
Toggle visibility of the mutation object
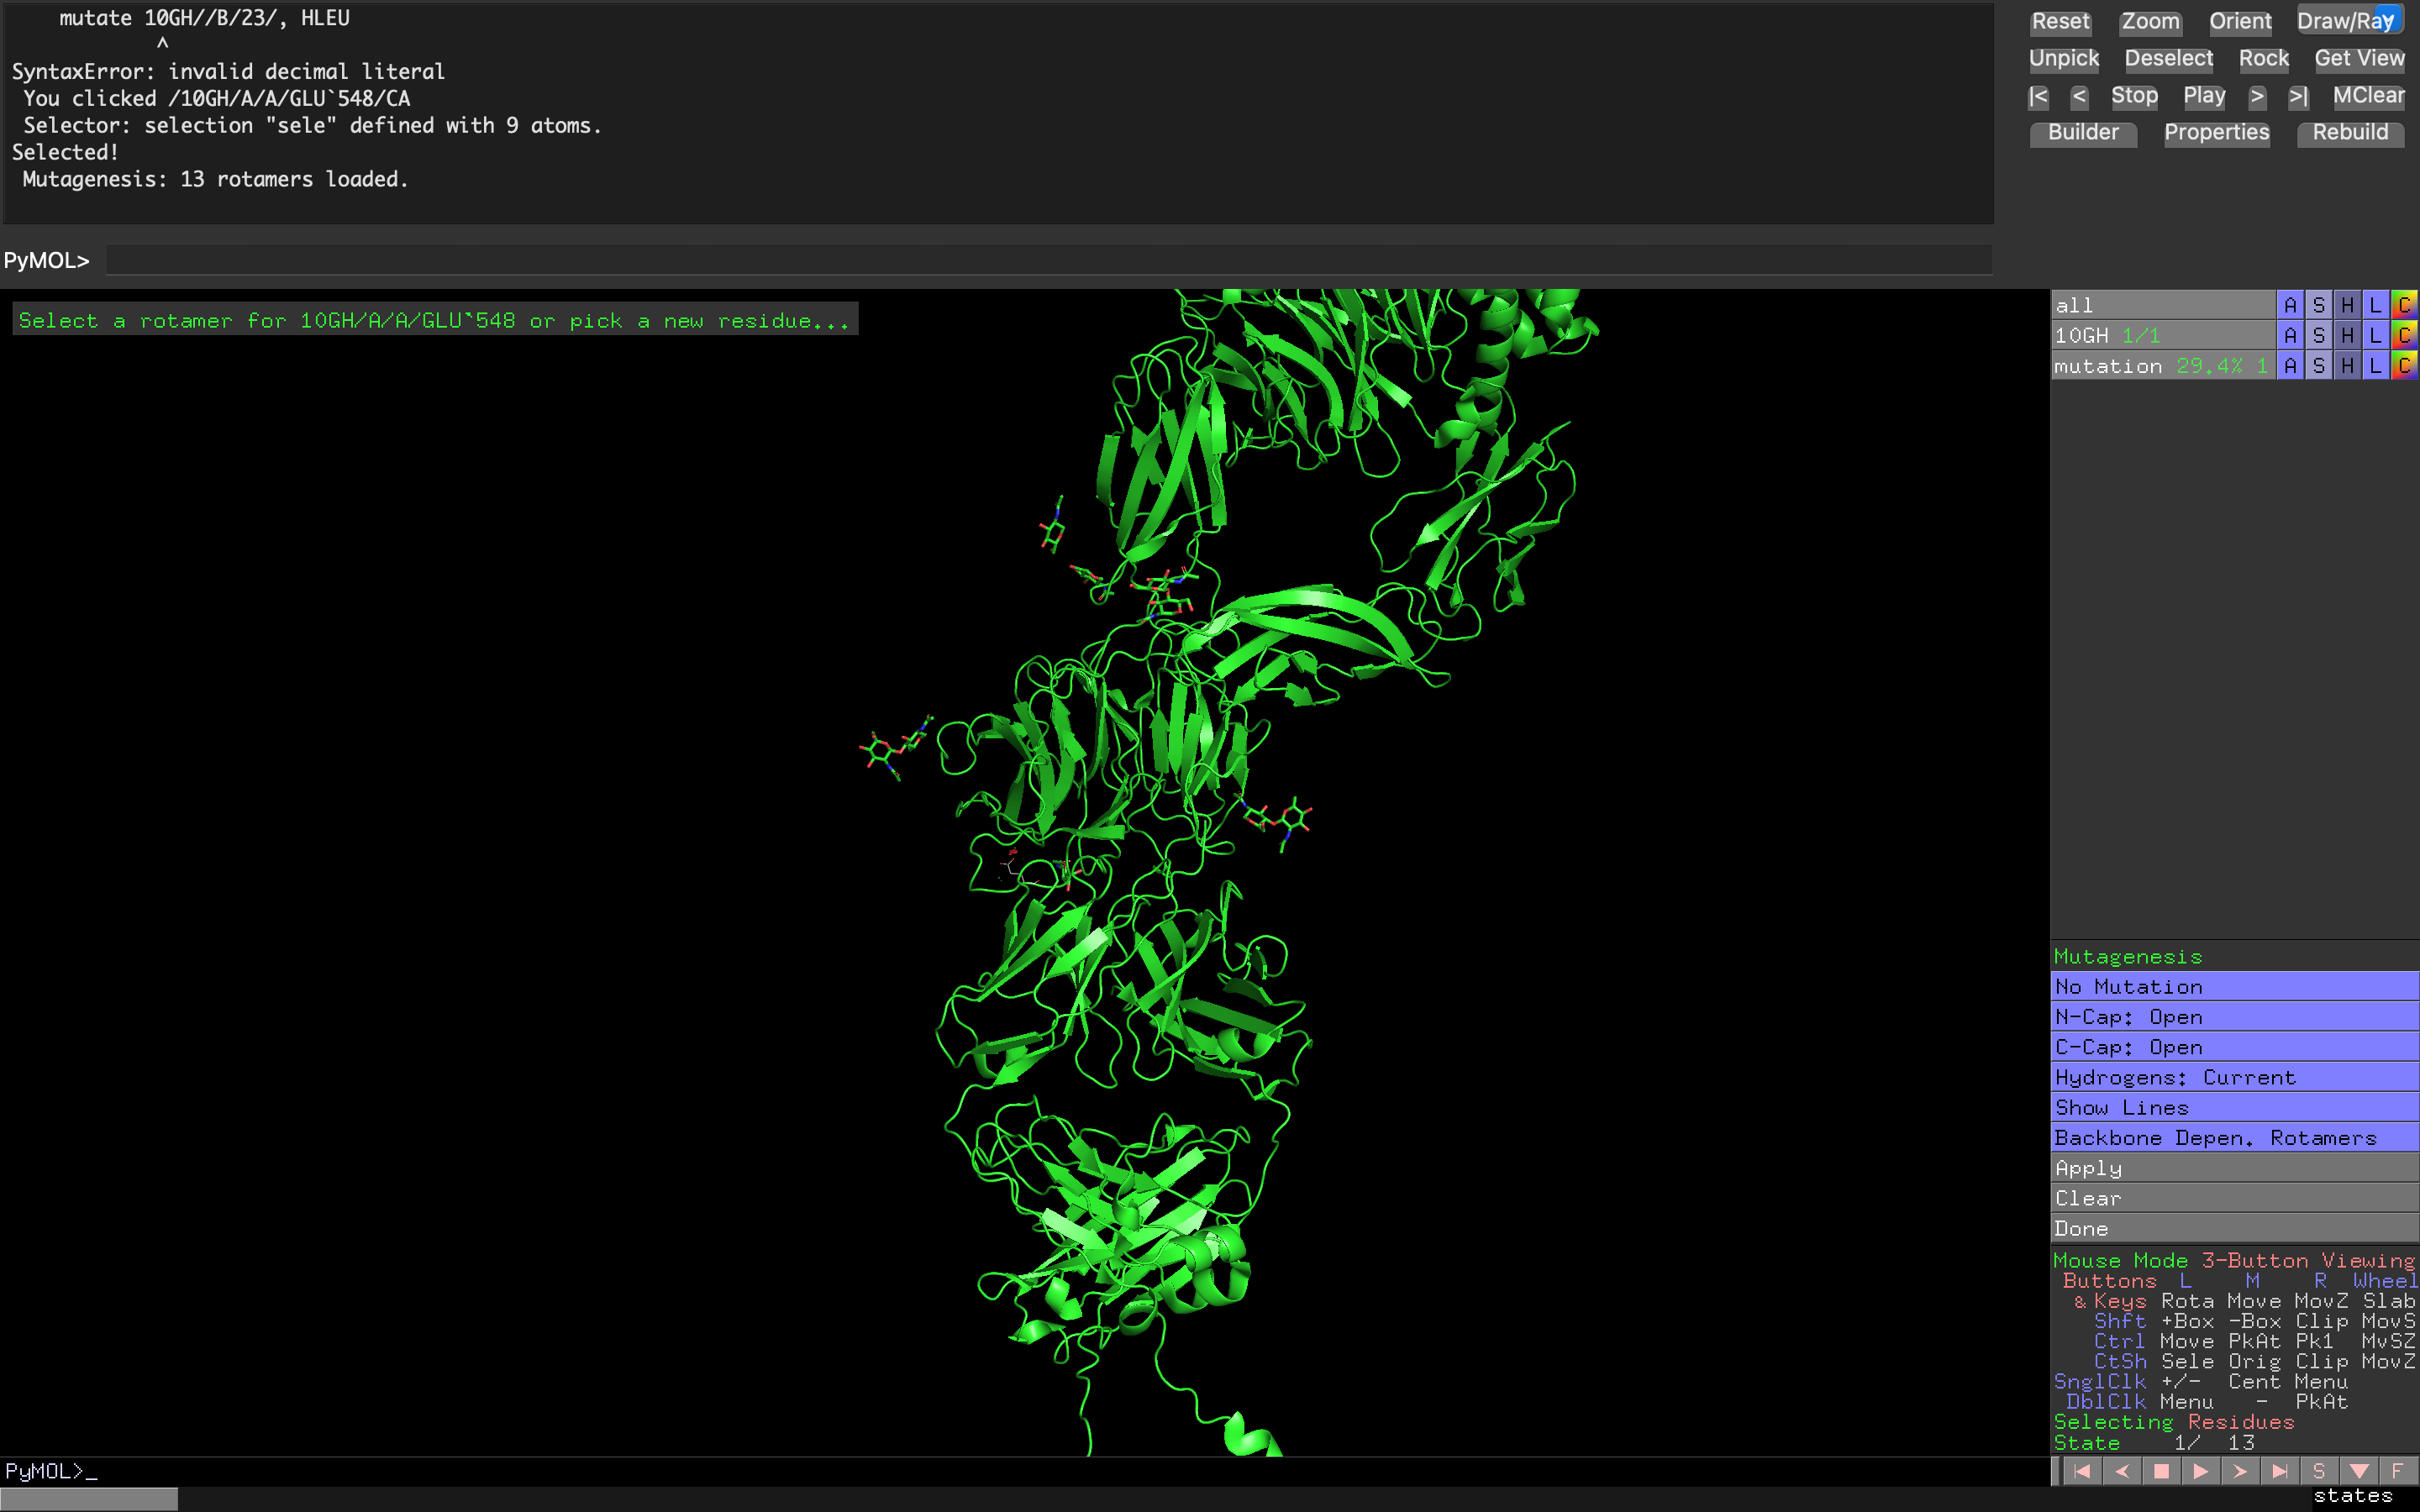pyautogui.click(x=2162, y=366)
